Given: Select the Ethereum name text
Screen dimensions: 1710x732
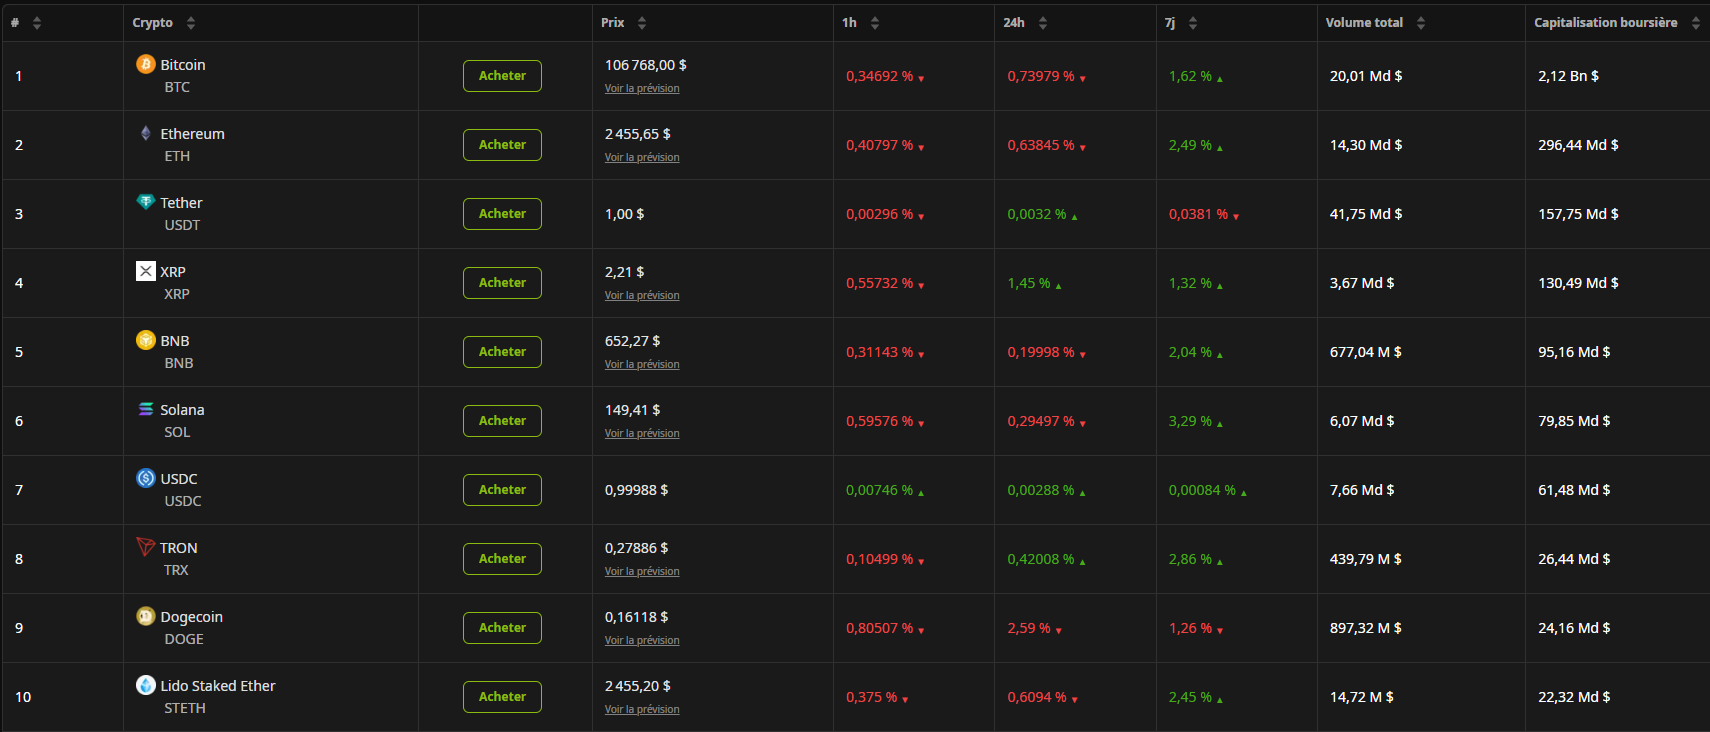Looking at the screenshot, I should pyautogui.click(x=193, y=134).
